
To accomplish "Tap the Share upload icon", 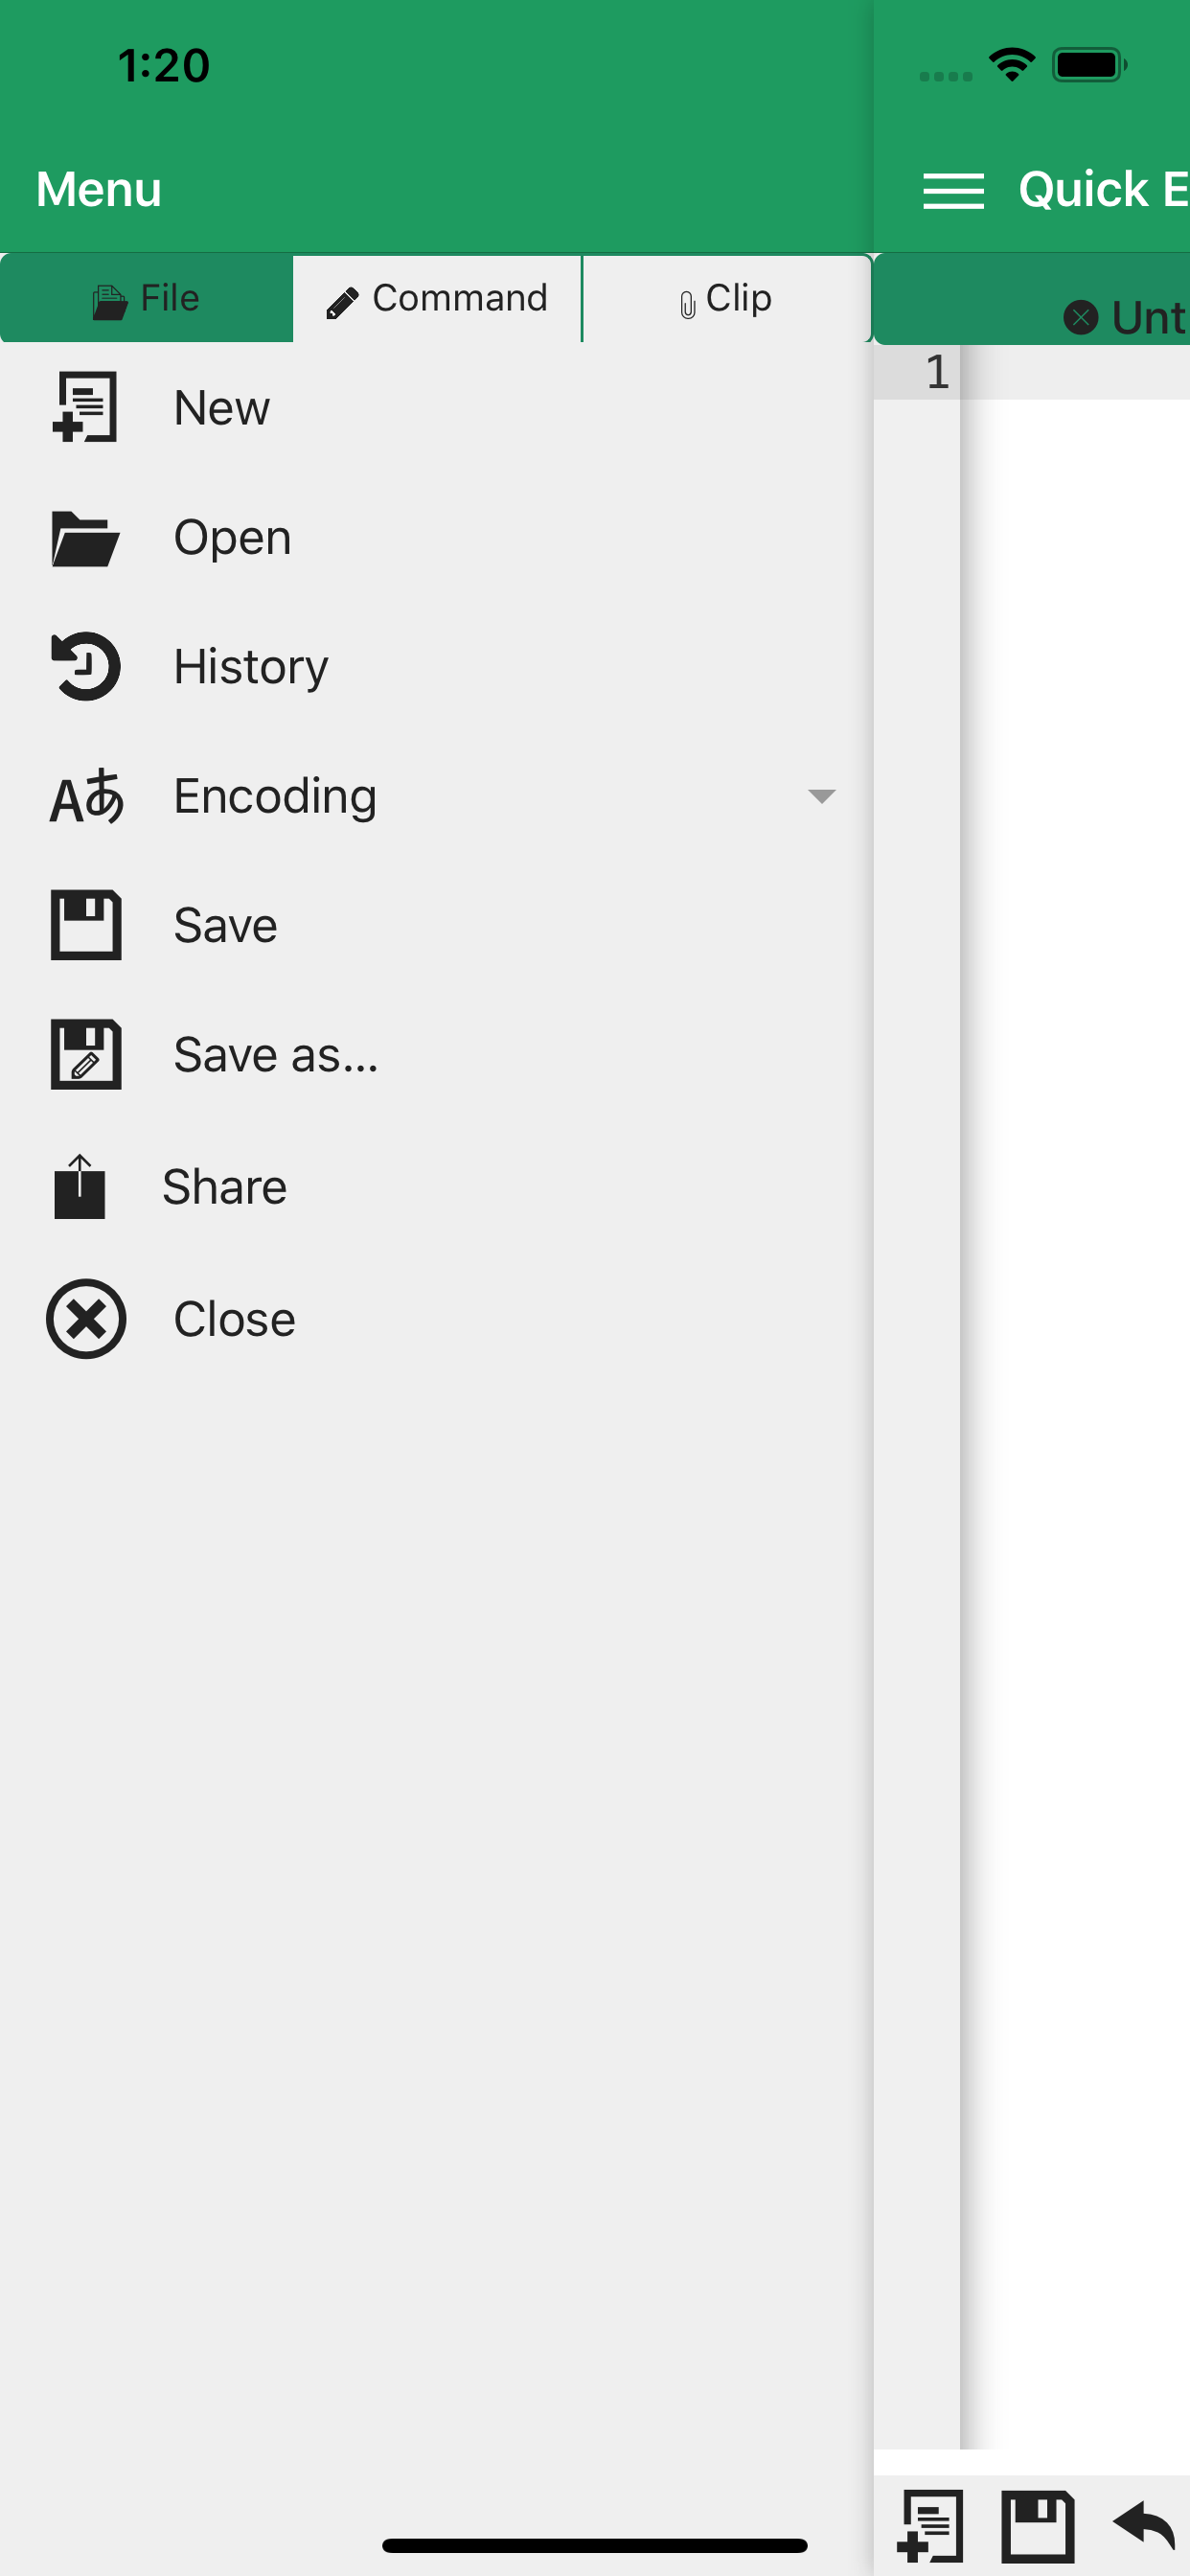I will point(80,1187).
